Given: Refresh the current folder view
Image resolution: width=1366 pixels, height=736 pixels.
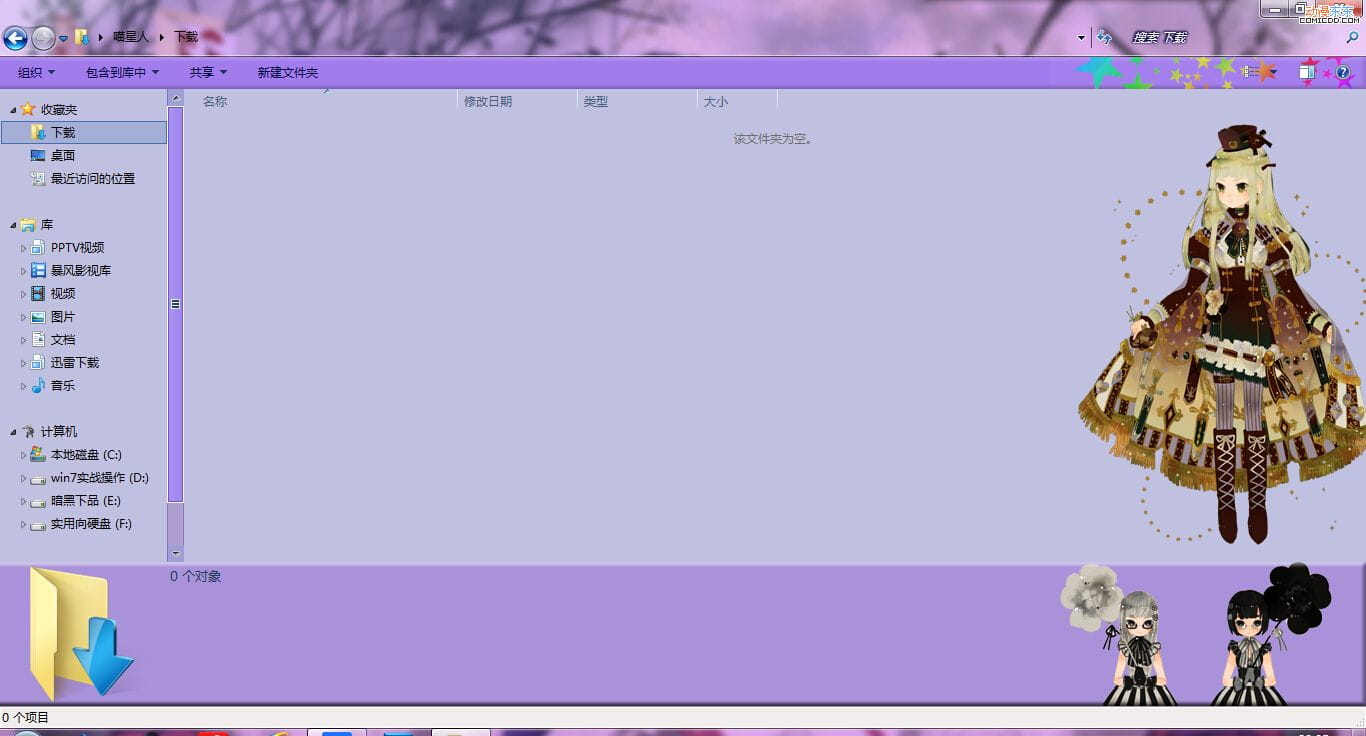Looking at the screenshot, I should tap(1104, 37).
